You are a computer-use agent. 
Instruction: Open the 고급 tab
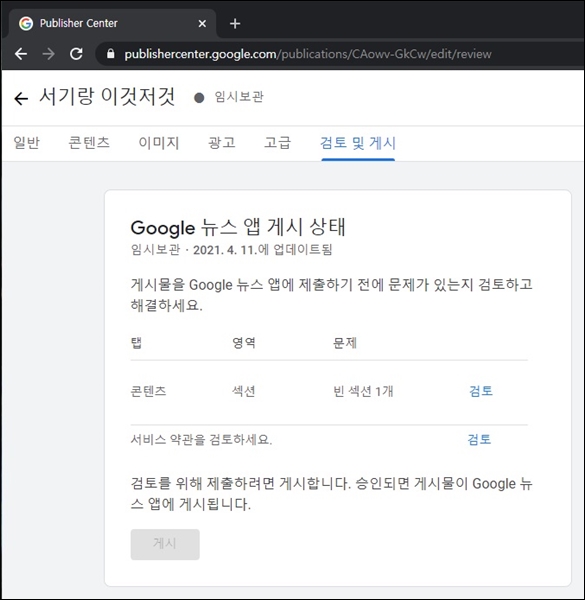tap(277, 143)
